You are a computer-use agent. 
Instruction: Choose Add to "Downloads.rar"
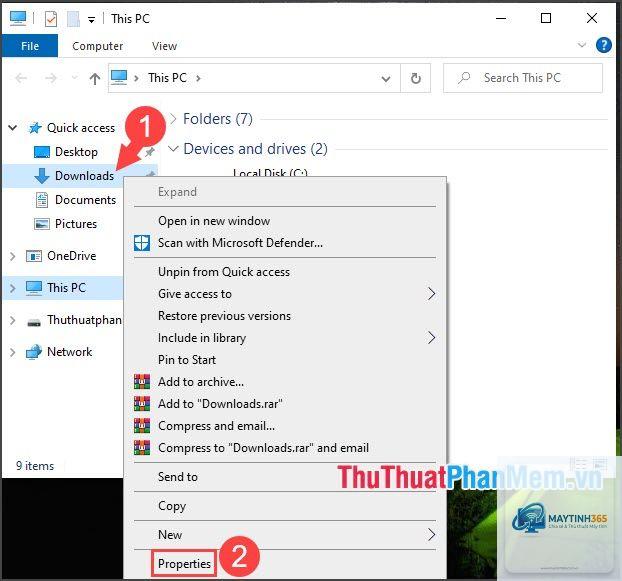pos(285,404)
